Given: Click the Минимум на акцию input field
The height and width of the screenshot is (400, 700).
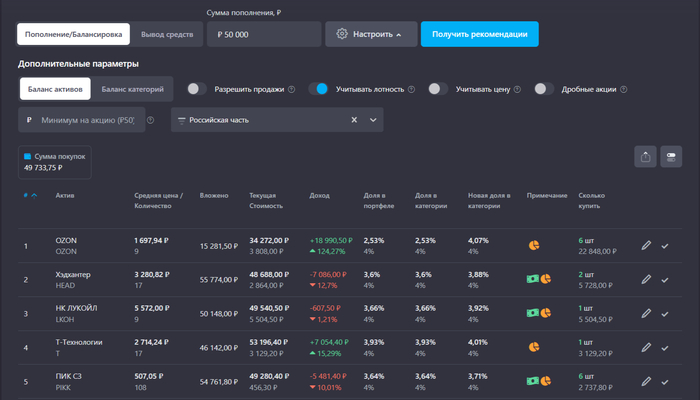Looking at the screenshot, I should click(x=88, y=120).
